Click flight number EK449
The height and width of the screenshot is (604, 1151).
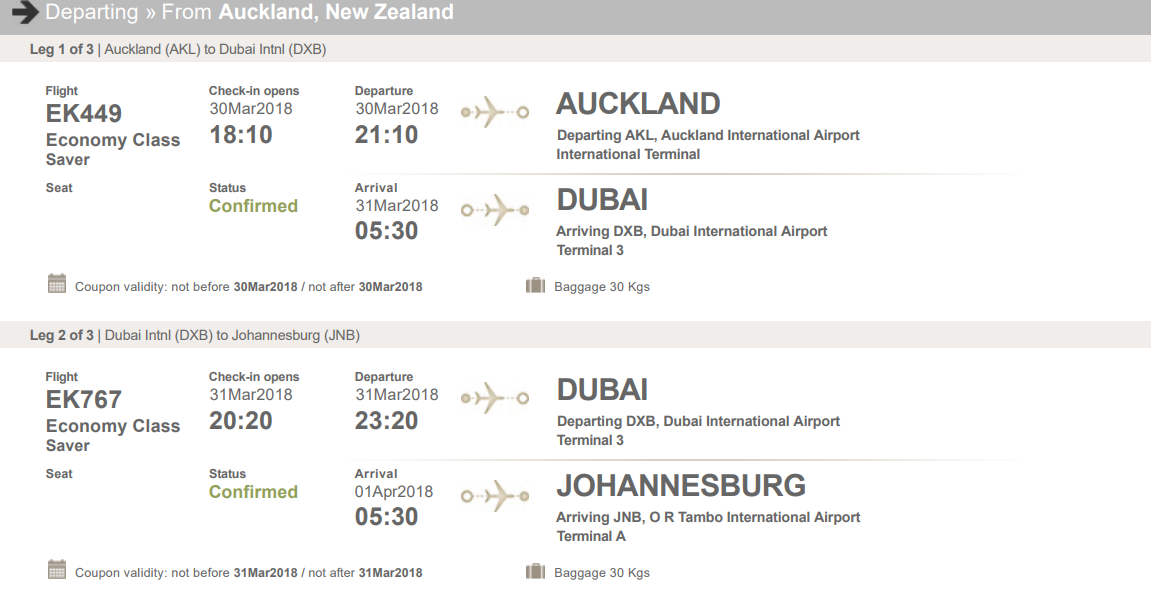tap(84, 114)
